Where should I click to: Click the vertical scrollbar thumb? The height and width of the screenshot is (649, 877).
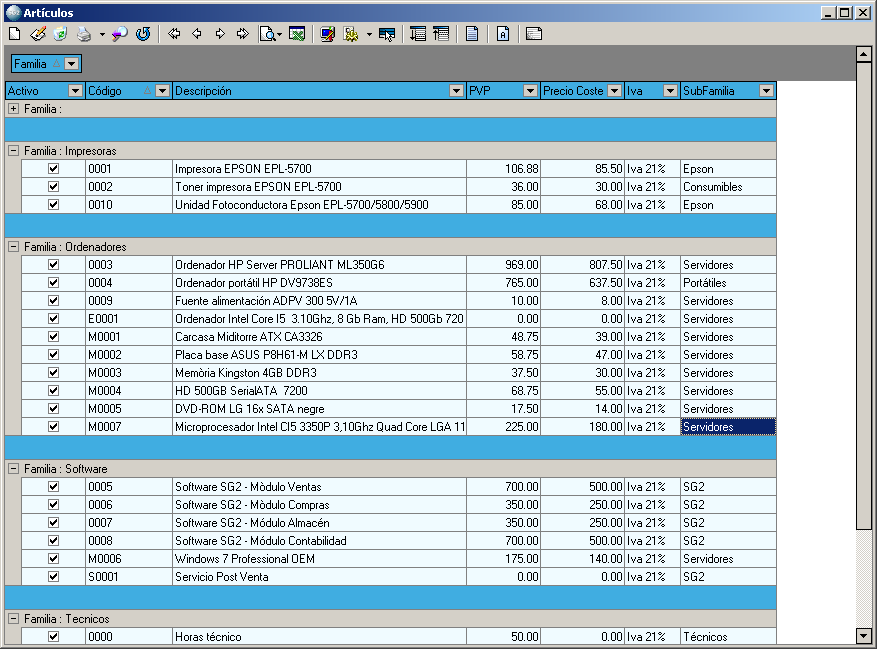864,295
